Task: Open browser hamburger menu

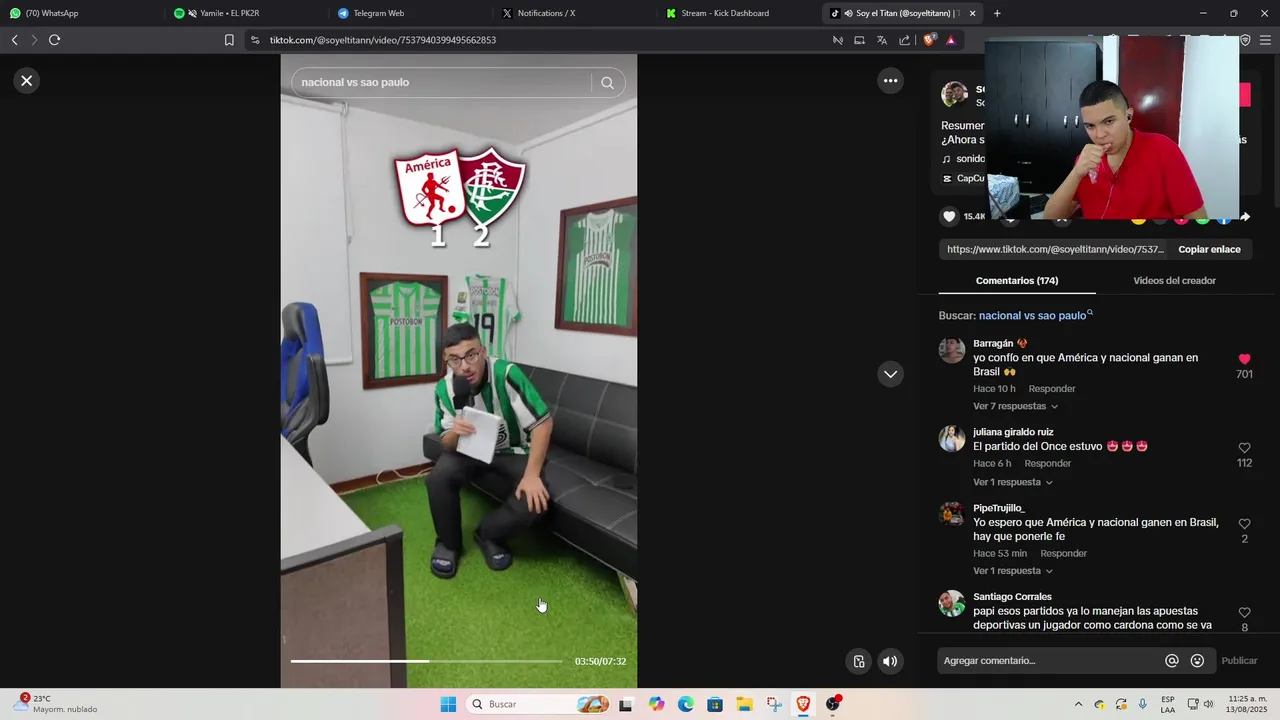Action: [1266, 40]
